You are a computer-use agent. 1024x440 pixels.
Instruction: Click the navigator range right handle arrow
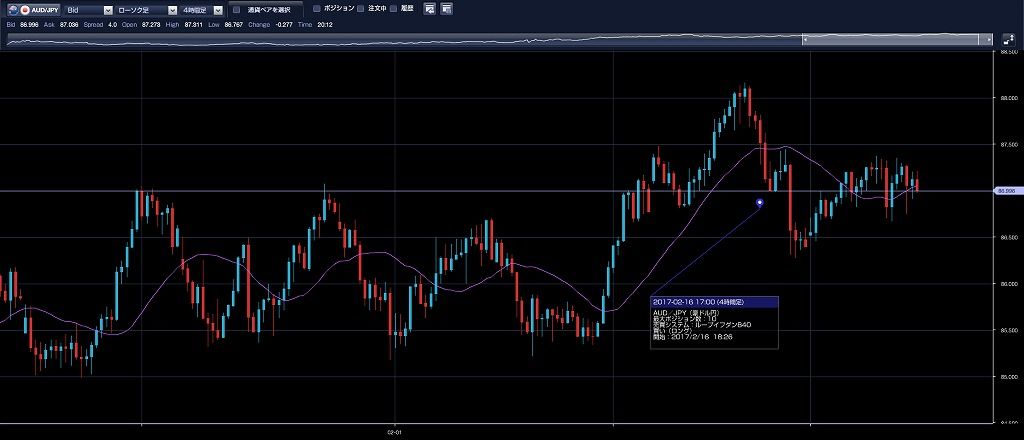click(988, 40)
